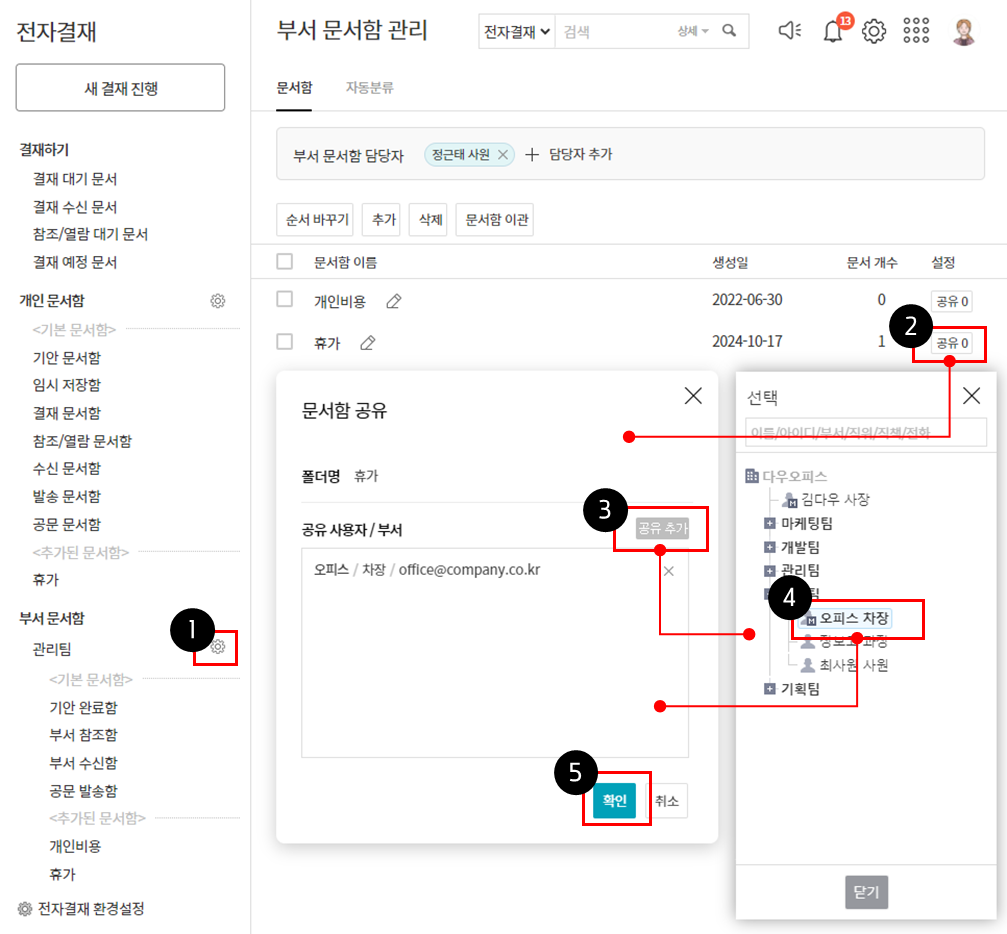Screen dimensions: 1007x934
Task: Click the 새 결재 진행 button
Action: click(120, 88)
